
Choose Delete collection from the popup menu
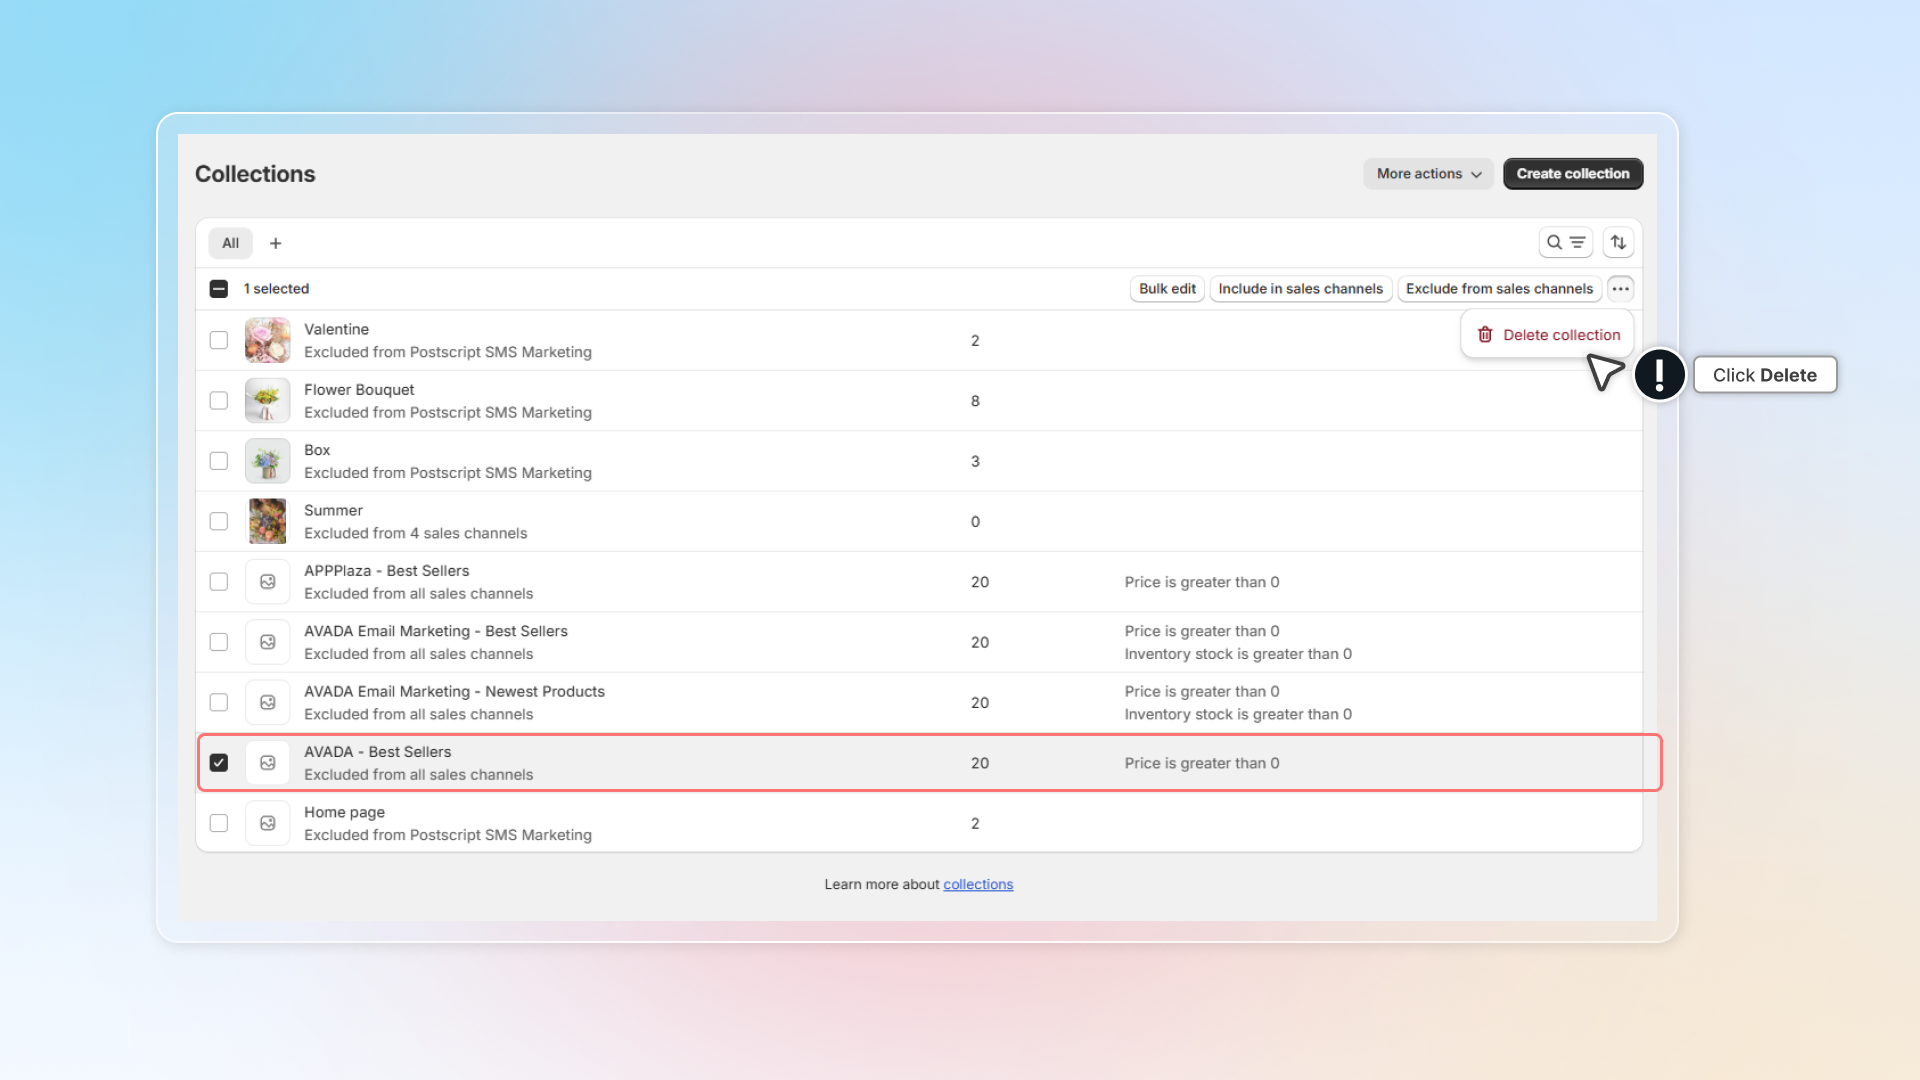pos(1548,335)
